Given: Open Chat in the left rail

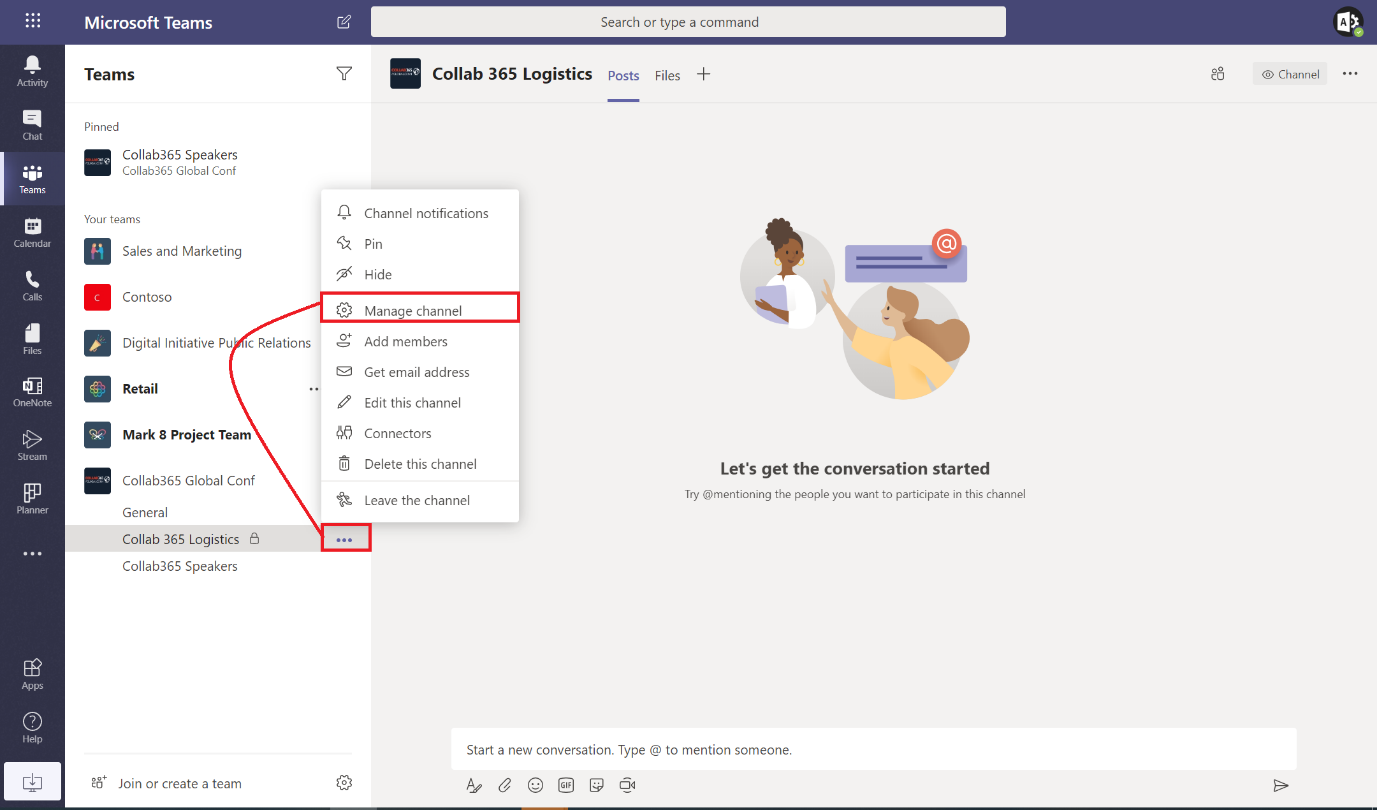Looking at the screenshot, I should 32,125.
